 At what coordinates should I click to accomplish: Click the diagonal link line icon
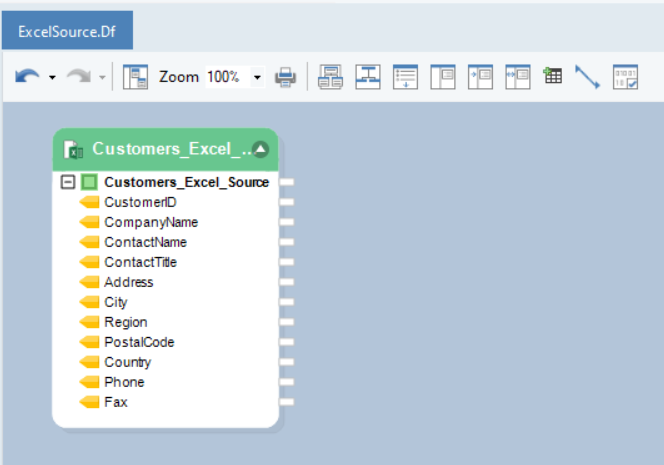pyautogui.click(x=587, y=77)
